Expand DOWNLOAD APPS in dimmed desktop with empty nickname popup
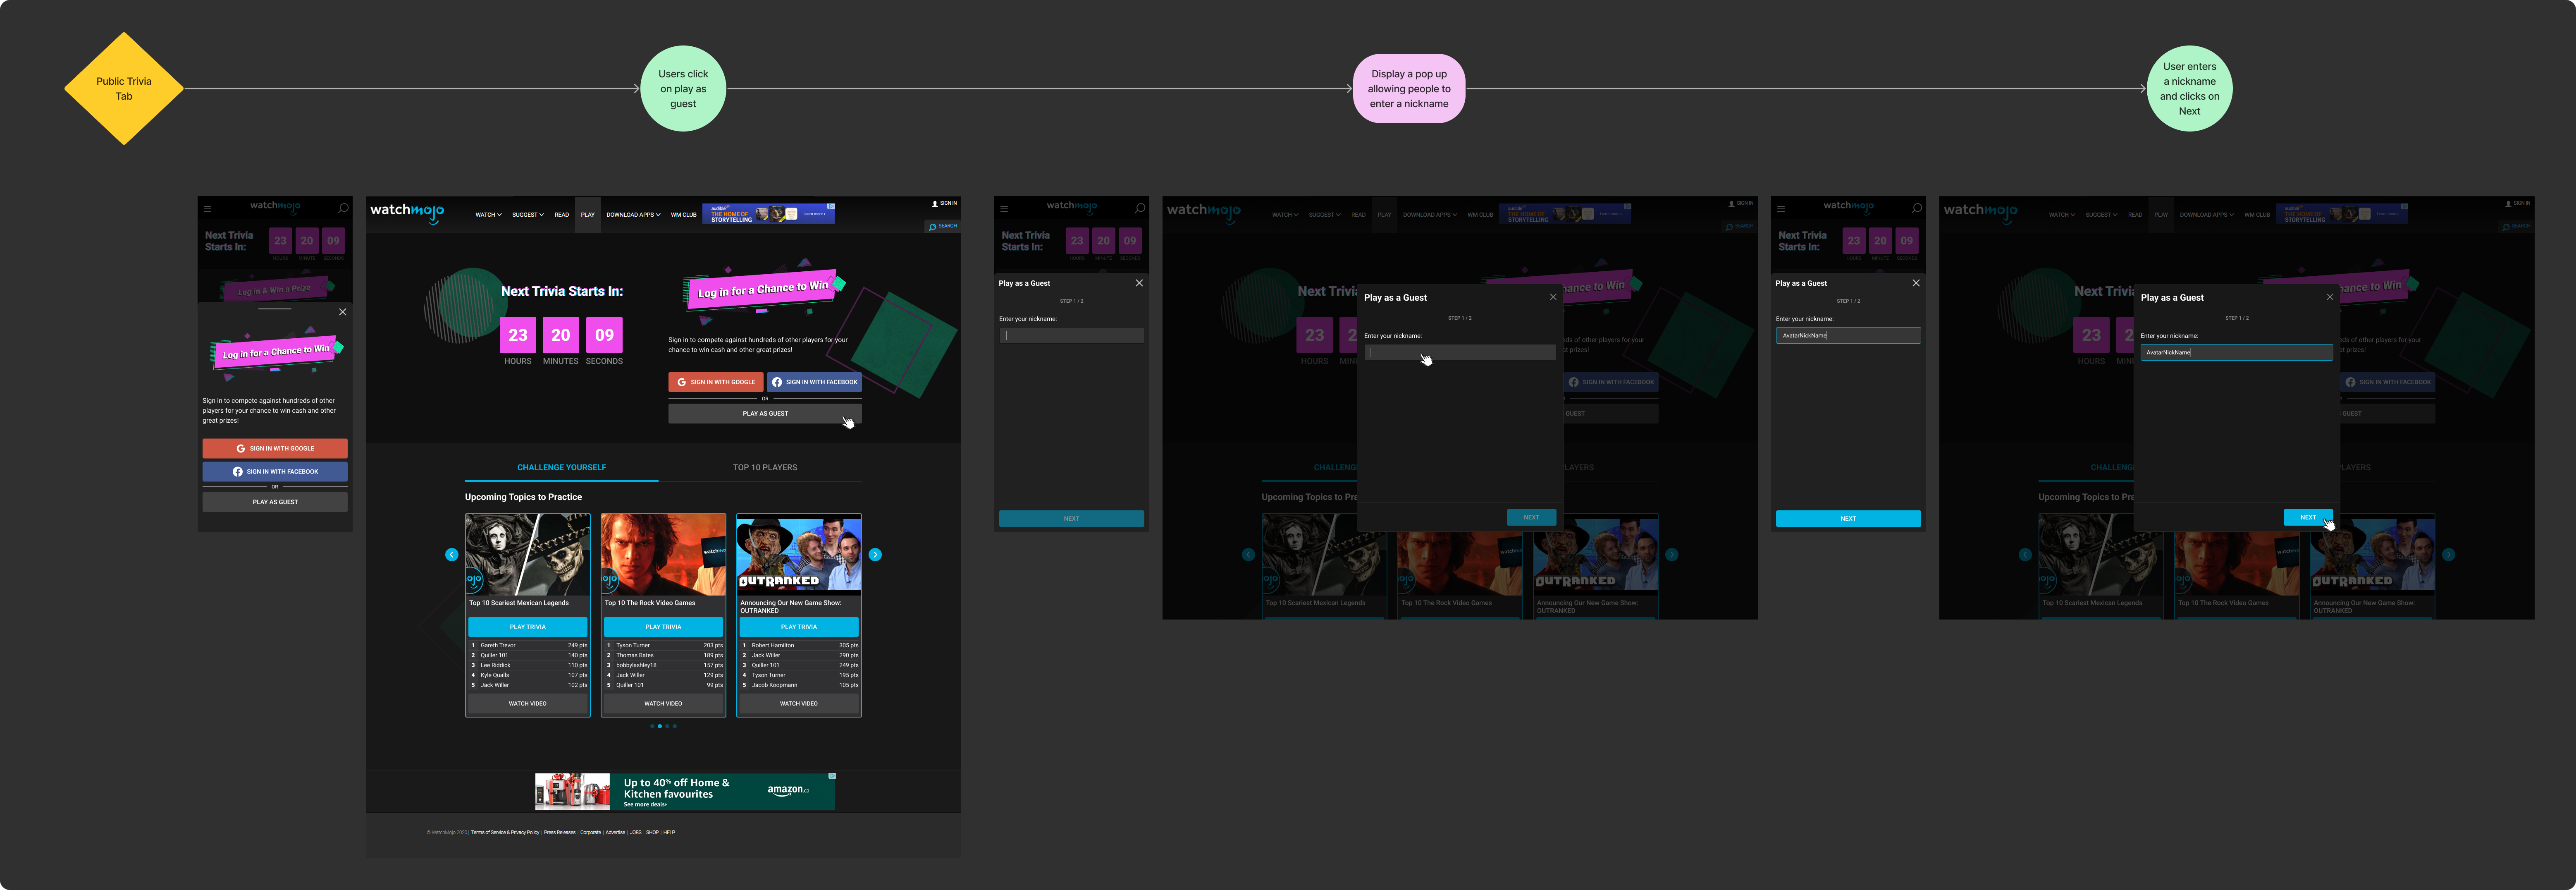Screen dimensions: 2576x890 click(1430, 215)
